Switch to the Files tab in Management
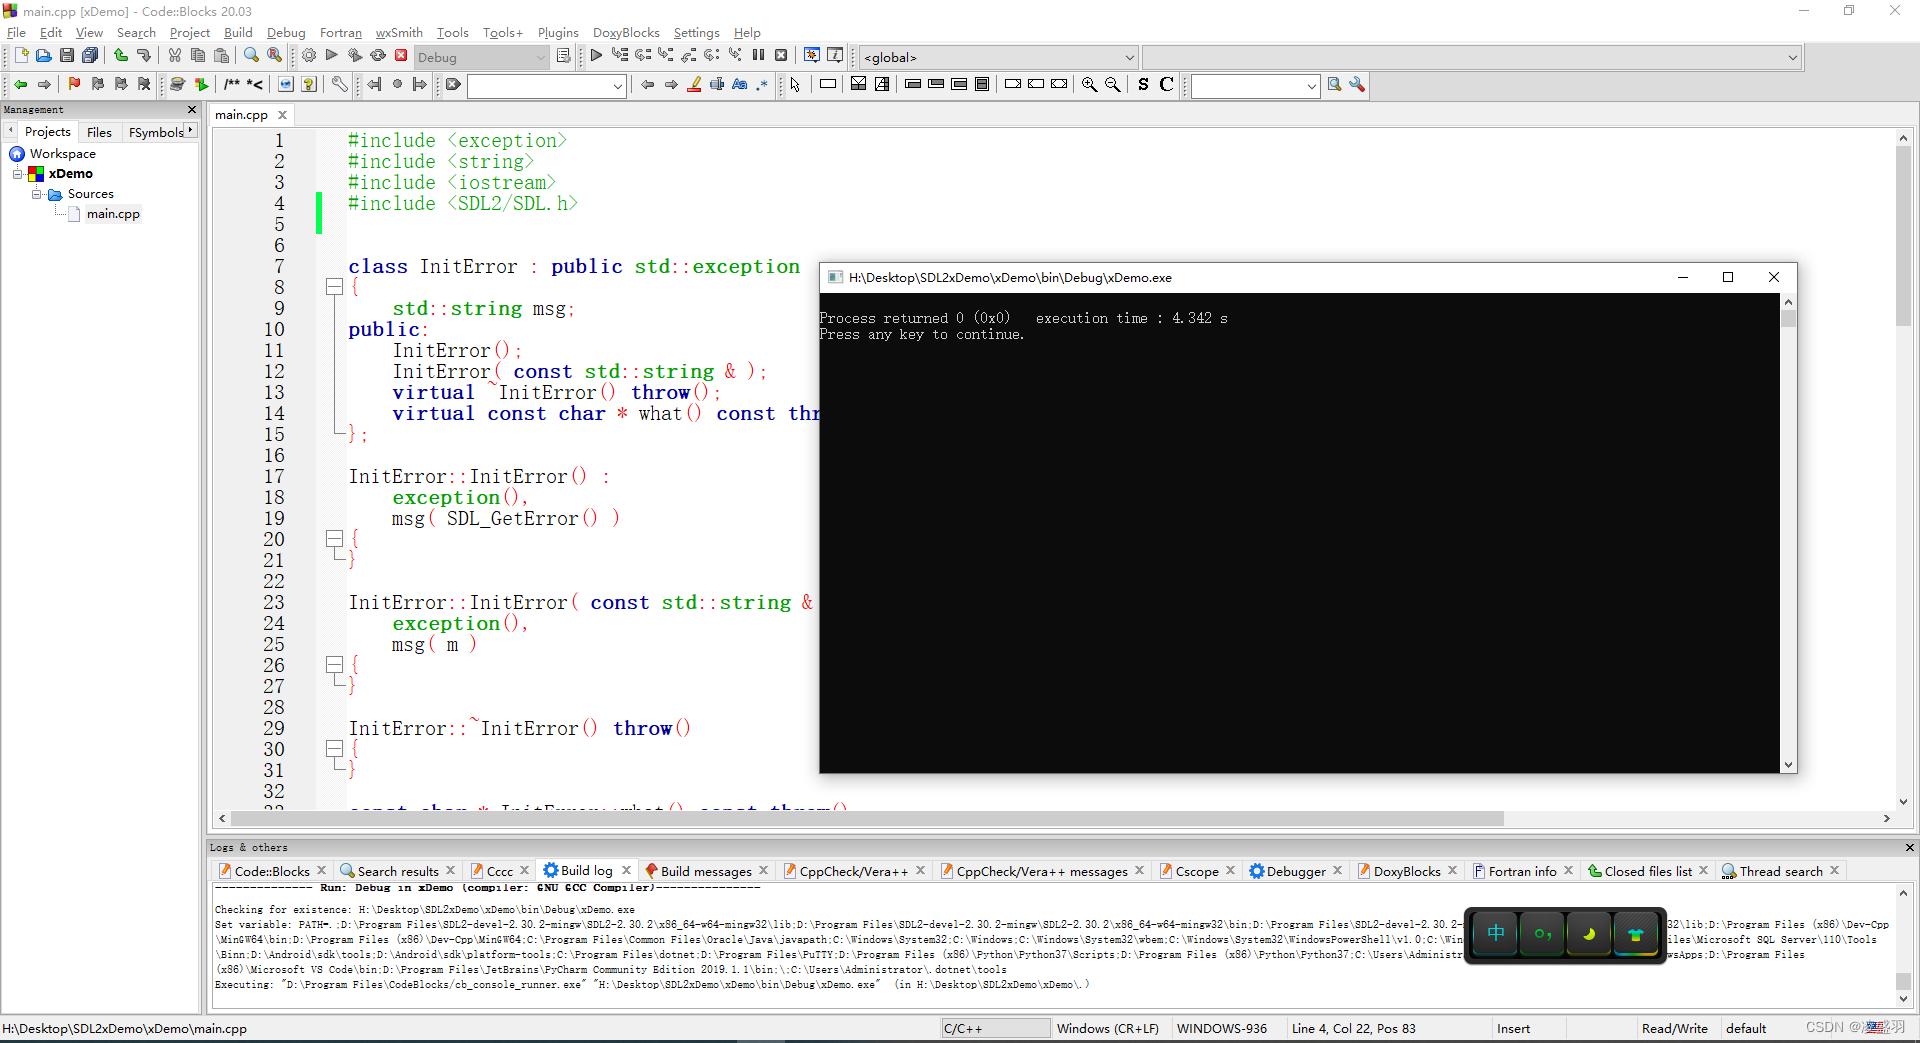This screenshot has width=1920, height=1043. coord(99,132)
